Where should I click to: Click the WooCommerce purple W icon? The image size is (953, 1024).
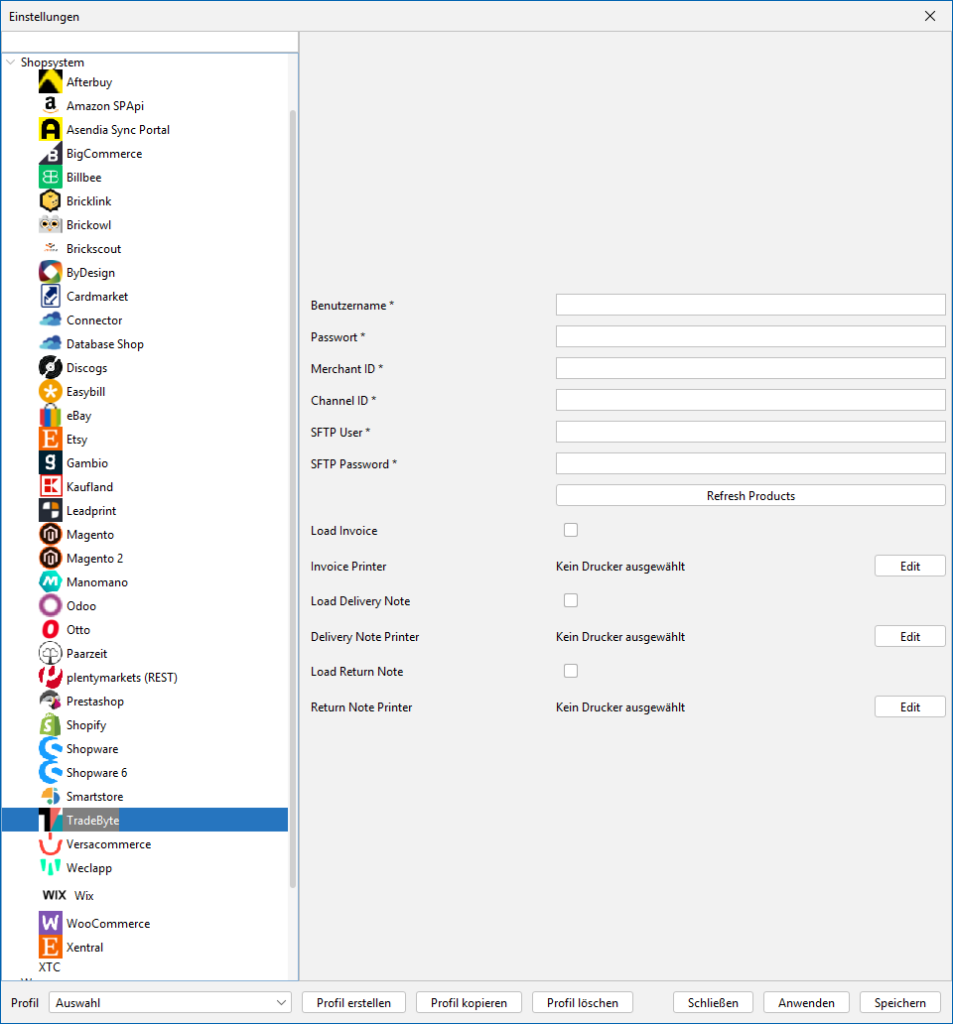click(x=51, y=924)
